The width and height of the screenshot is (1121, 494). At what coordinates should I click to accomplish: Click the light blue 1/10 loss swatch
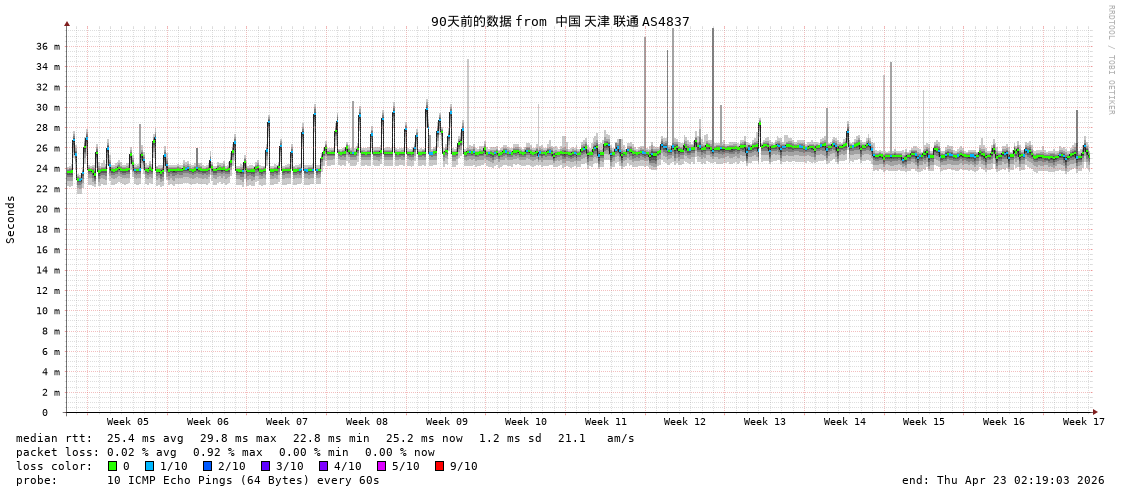pos(149,466)
